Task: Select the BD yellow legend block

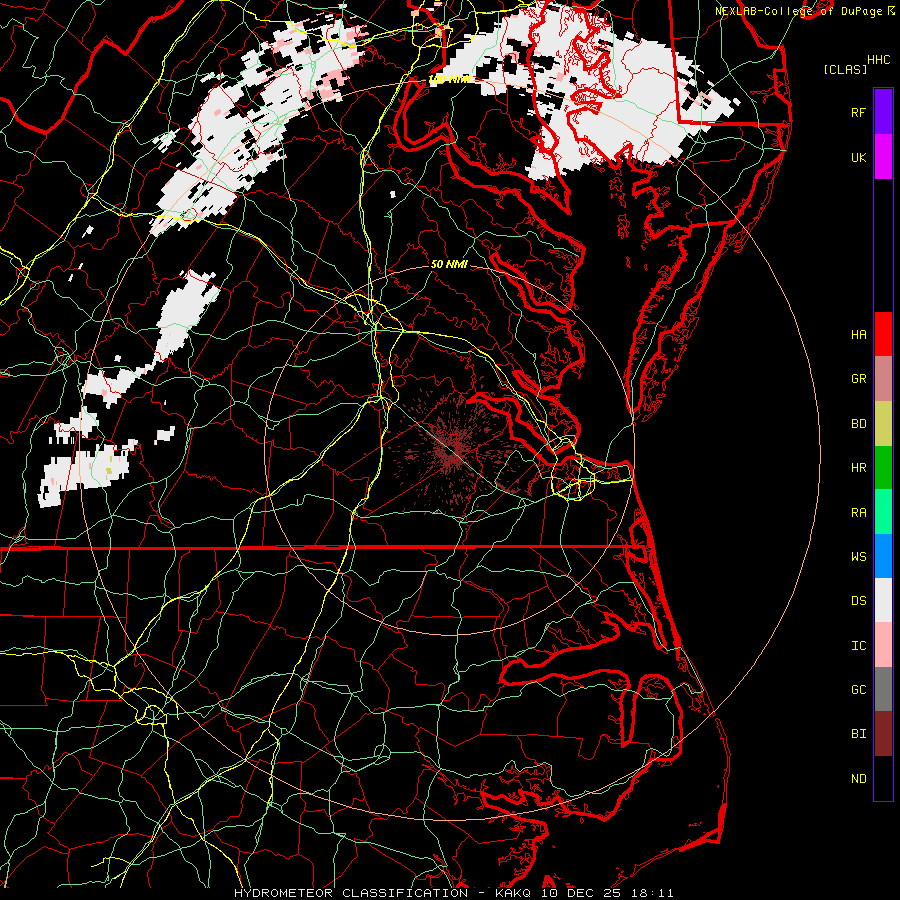Action: 883,424
